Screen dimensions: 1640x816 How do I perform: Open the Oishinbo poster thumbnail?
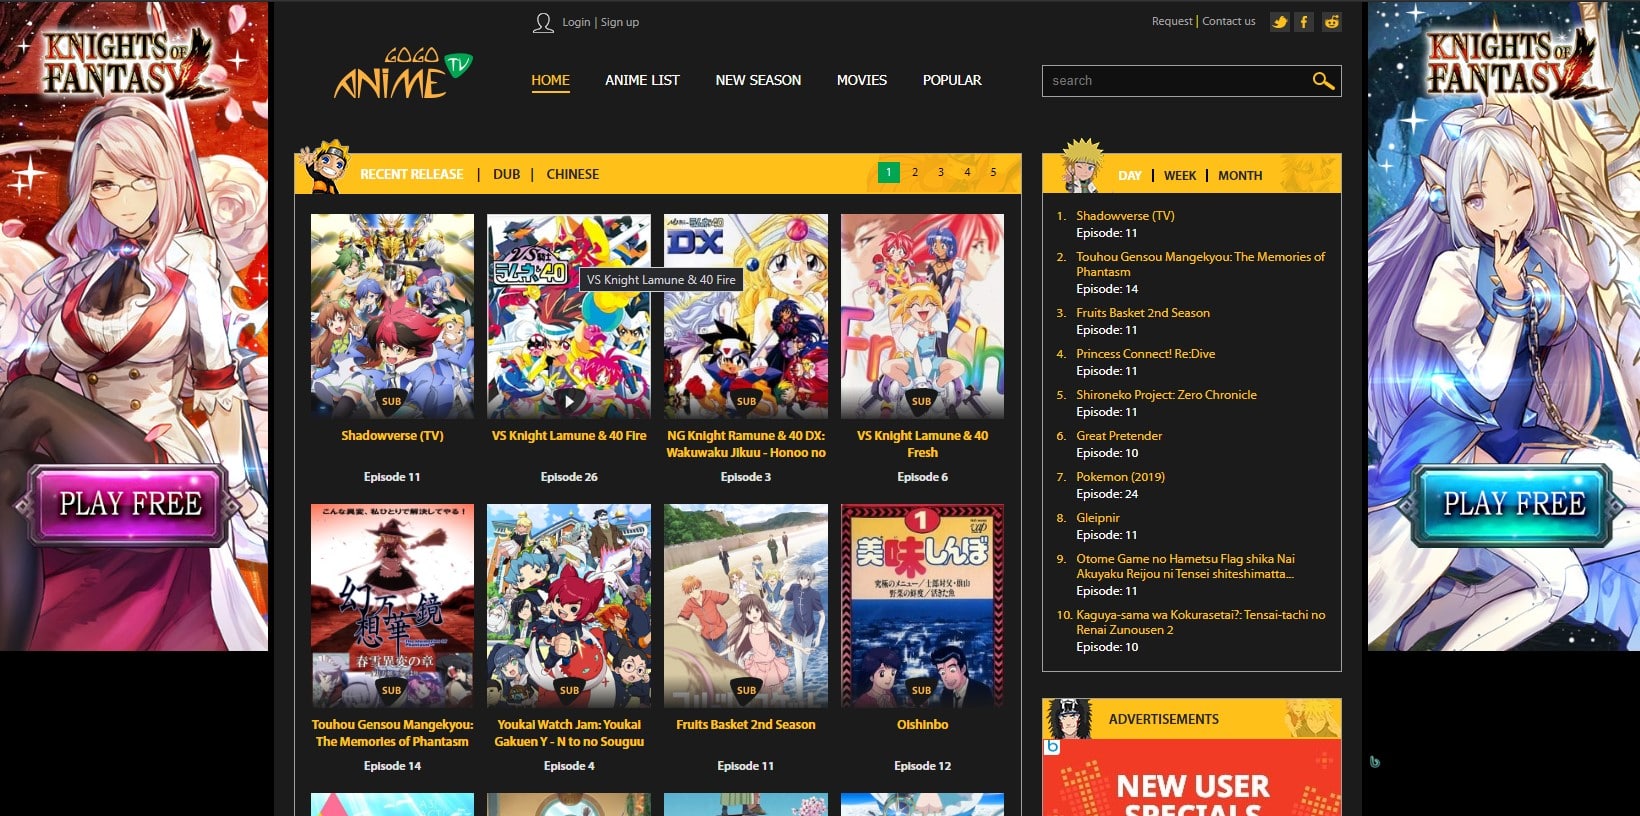(922, 606)
